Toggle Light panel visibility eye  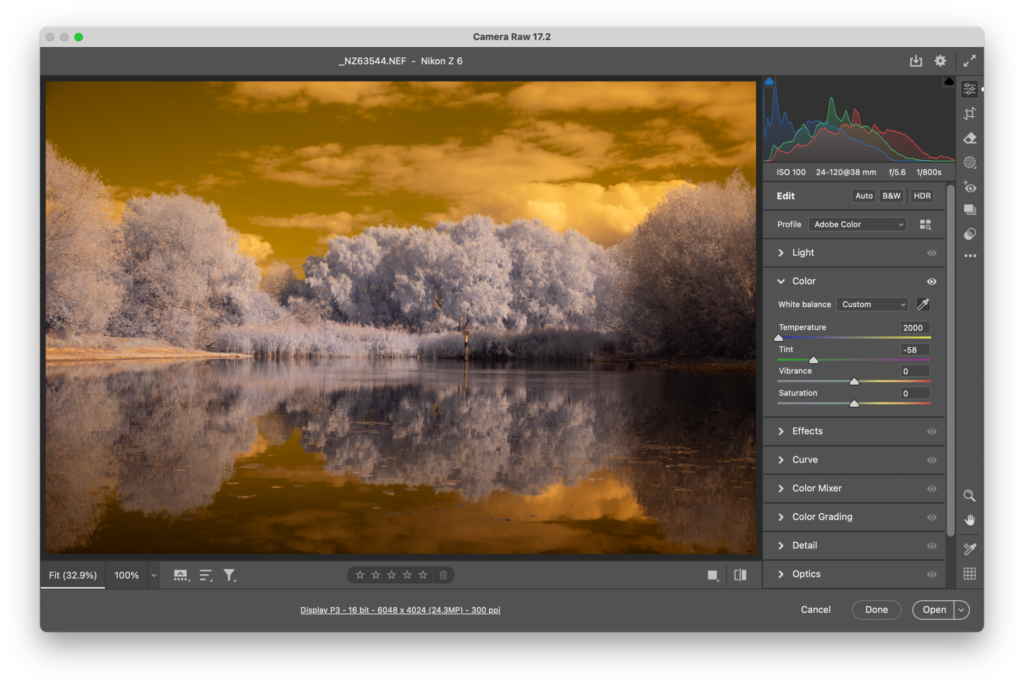pos(931,253)
